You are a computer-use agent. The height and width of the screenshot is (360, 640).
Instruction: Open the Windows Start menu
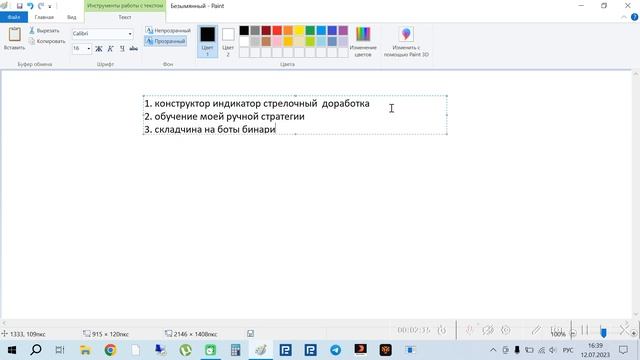[x=11, y=350]
